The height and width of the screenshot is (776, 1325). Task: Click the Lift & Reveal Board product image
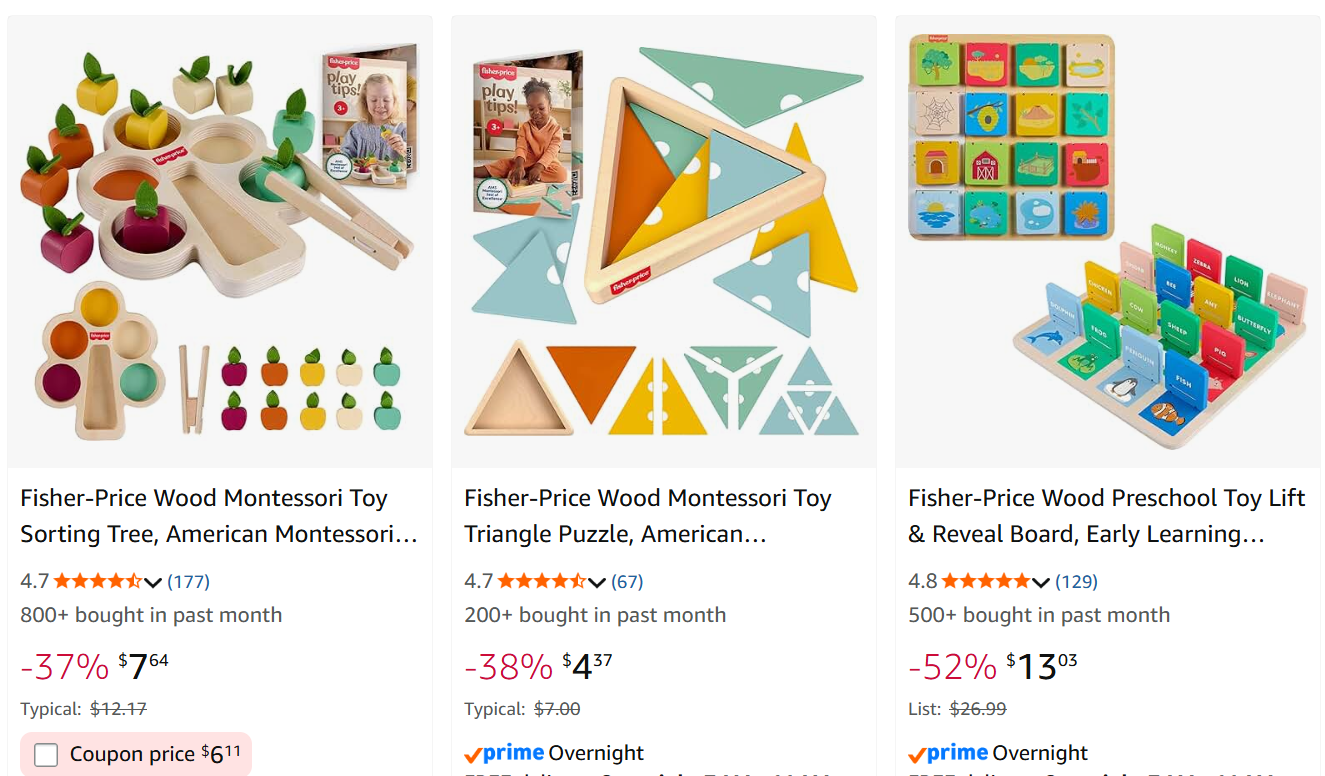(x=1108, y=242)
